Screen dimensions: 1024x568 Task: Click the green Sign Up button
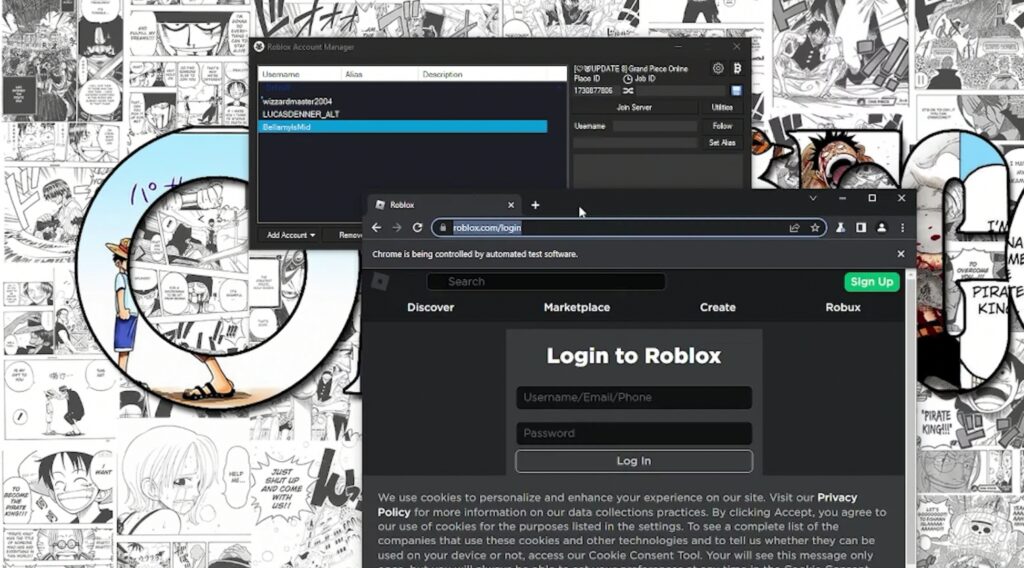click(x=871, y=281)
